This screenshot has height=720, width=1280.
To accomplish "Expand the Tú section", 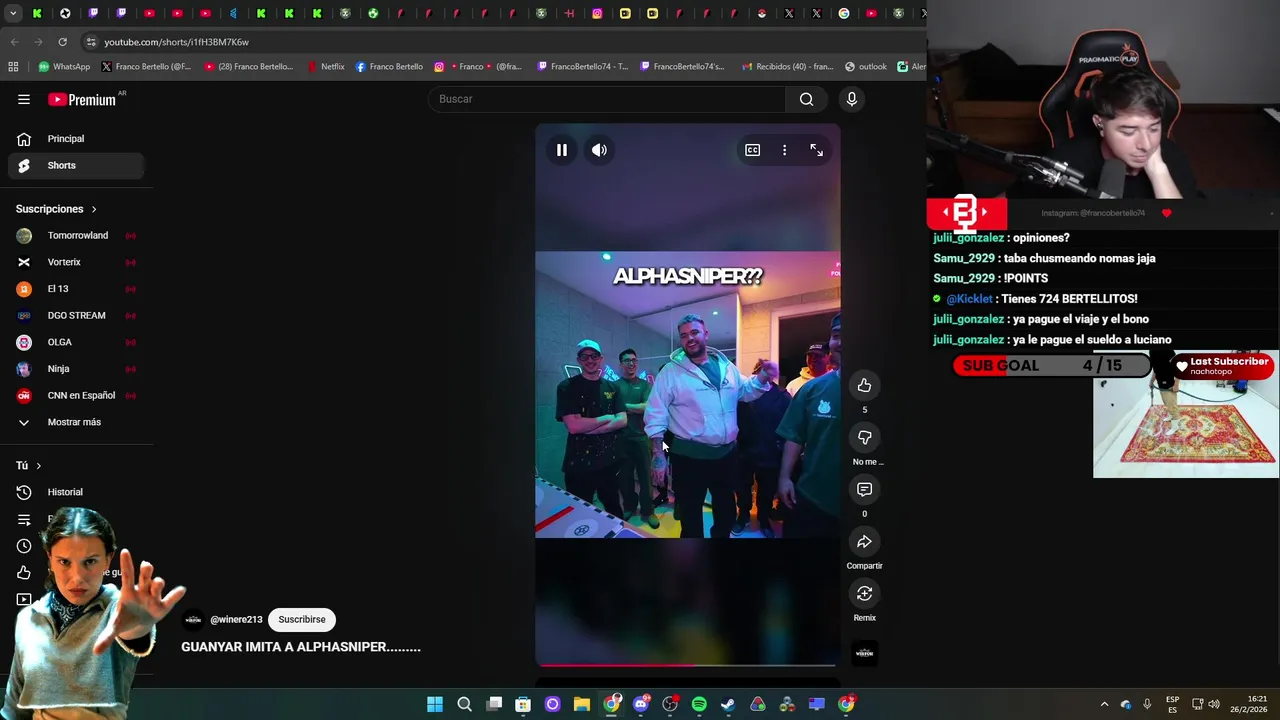I will pos(29,465).
